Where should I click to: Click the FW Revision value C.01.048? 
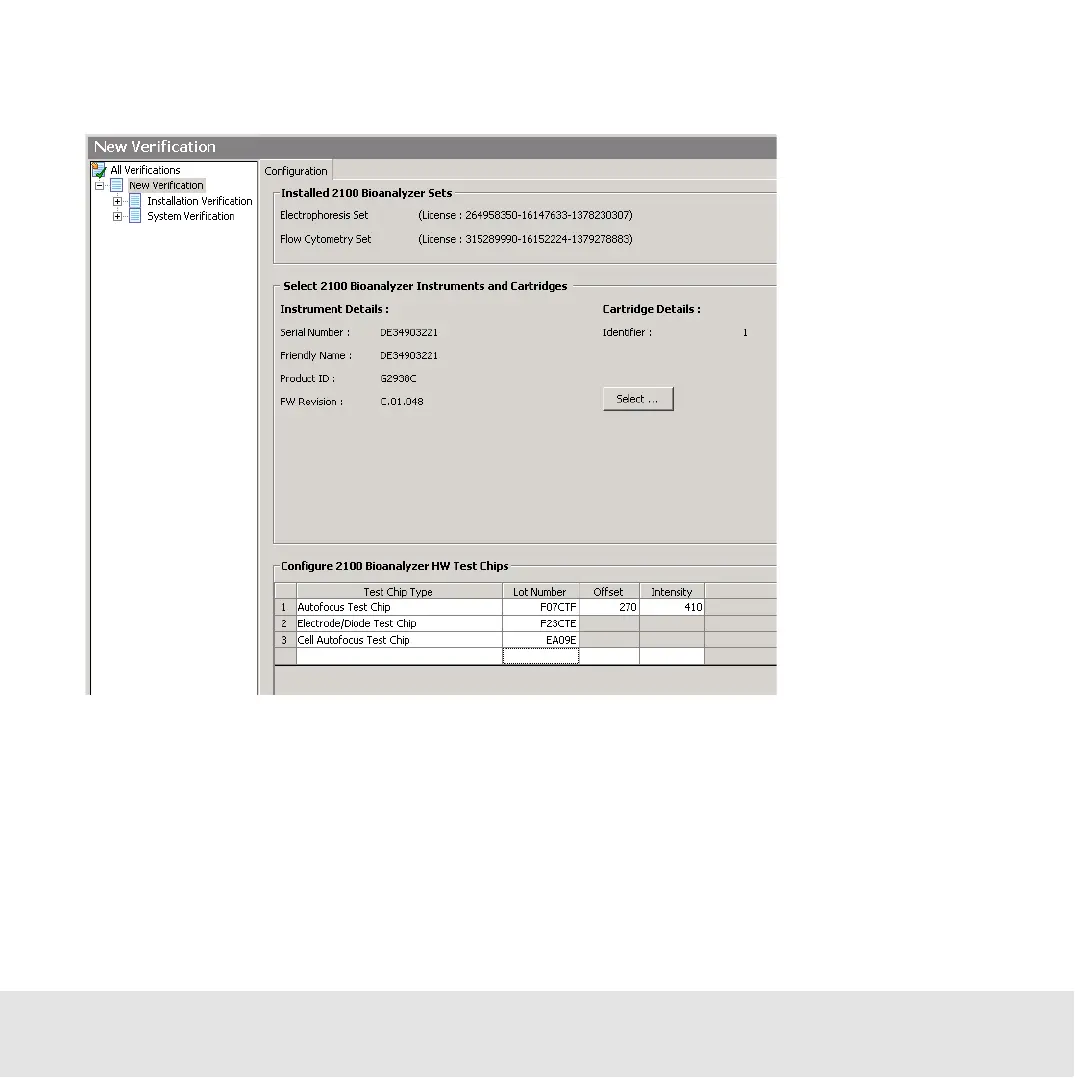click(x=402, y=402)
